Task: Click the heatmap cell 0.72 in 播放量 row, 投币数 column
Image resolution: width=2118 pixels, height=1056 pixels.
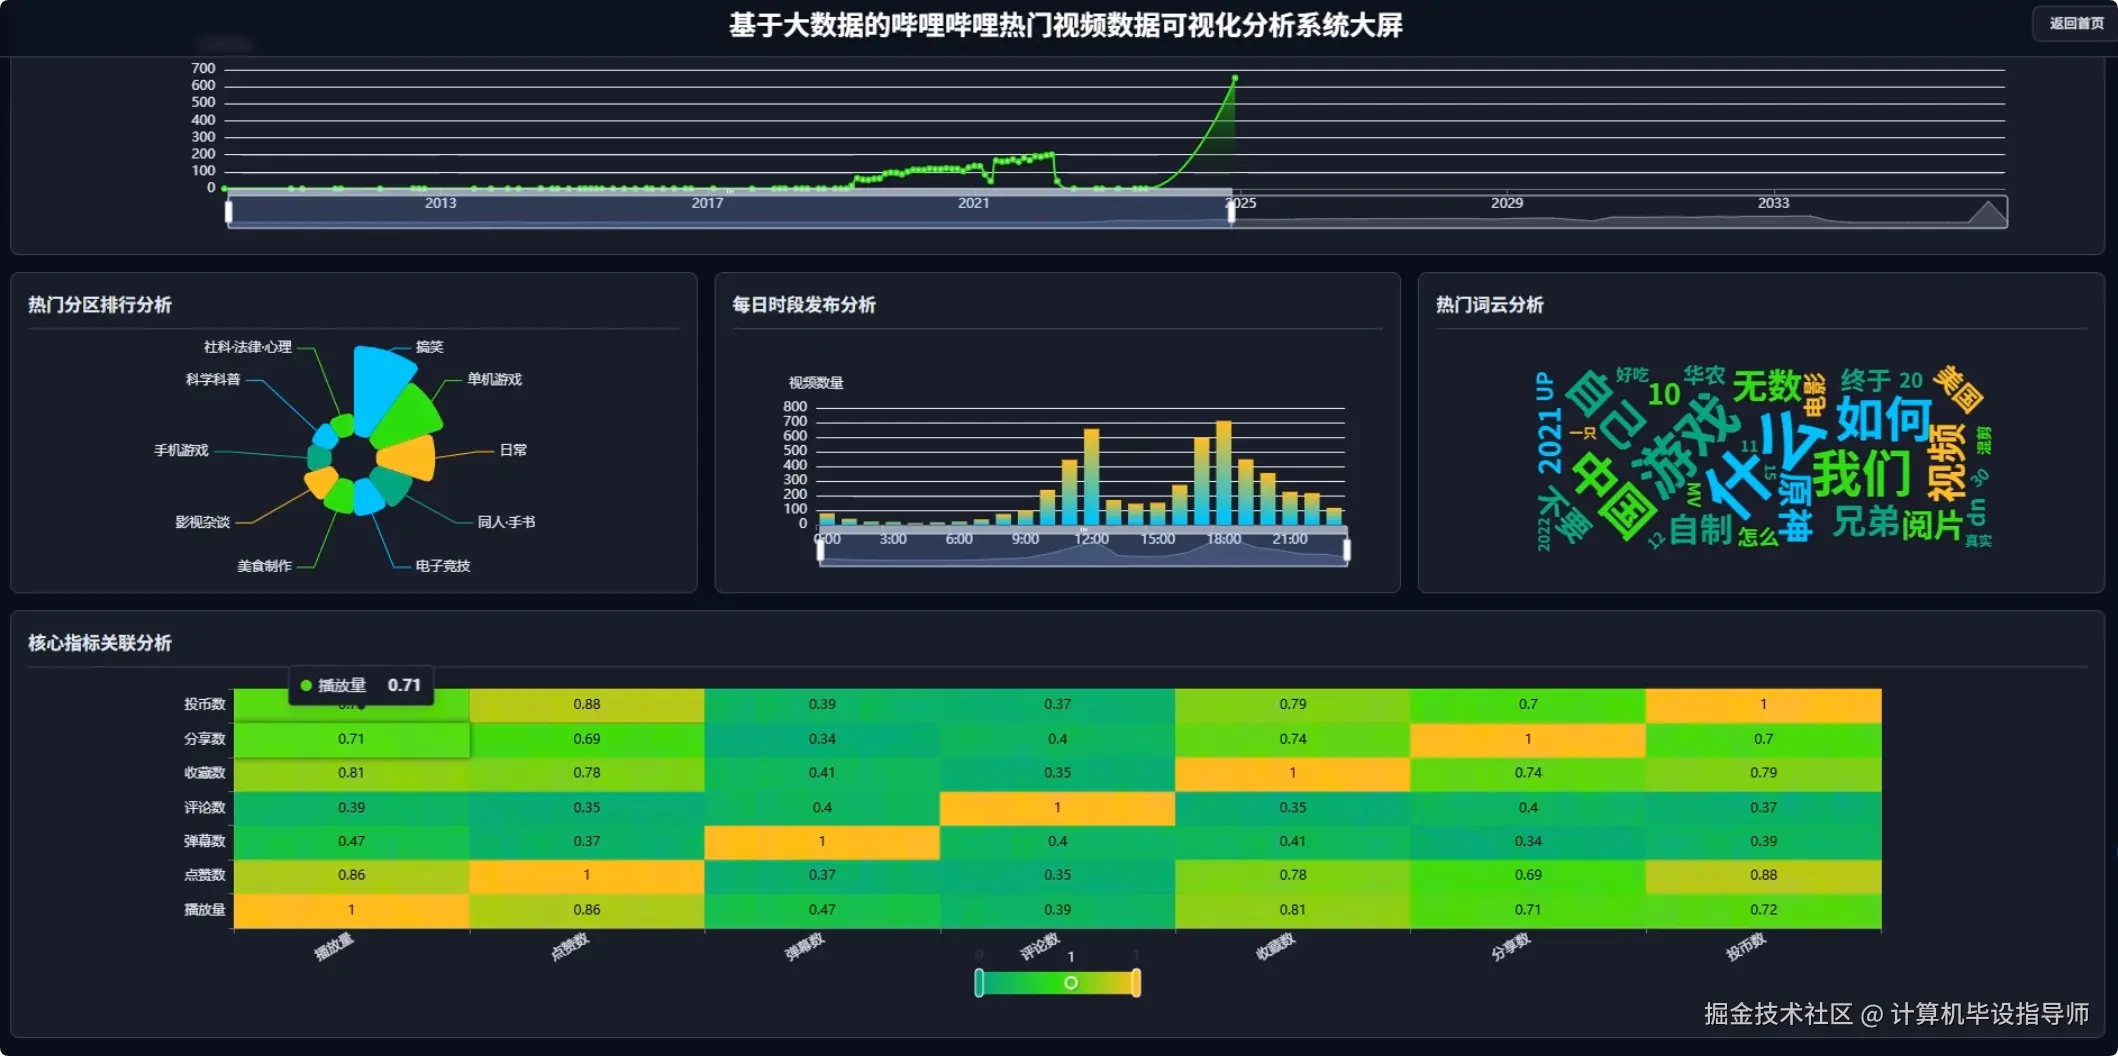Action: tap(1763, 910)
